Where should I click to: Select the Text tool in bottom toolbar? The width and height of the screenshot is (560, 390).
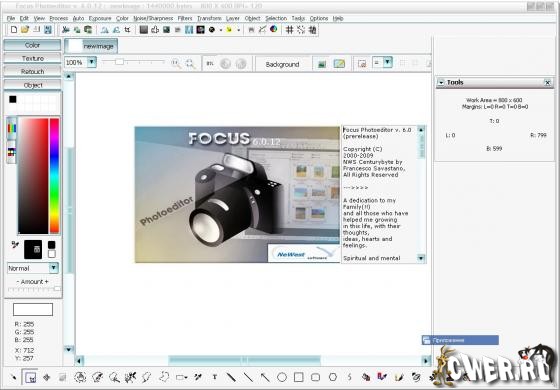[215, 377]
